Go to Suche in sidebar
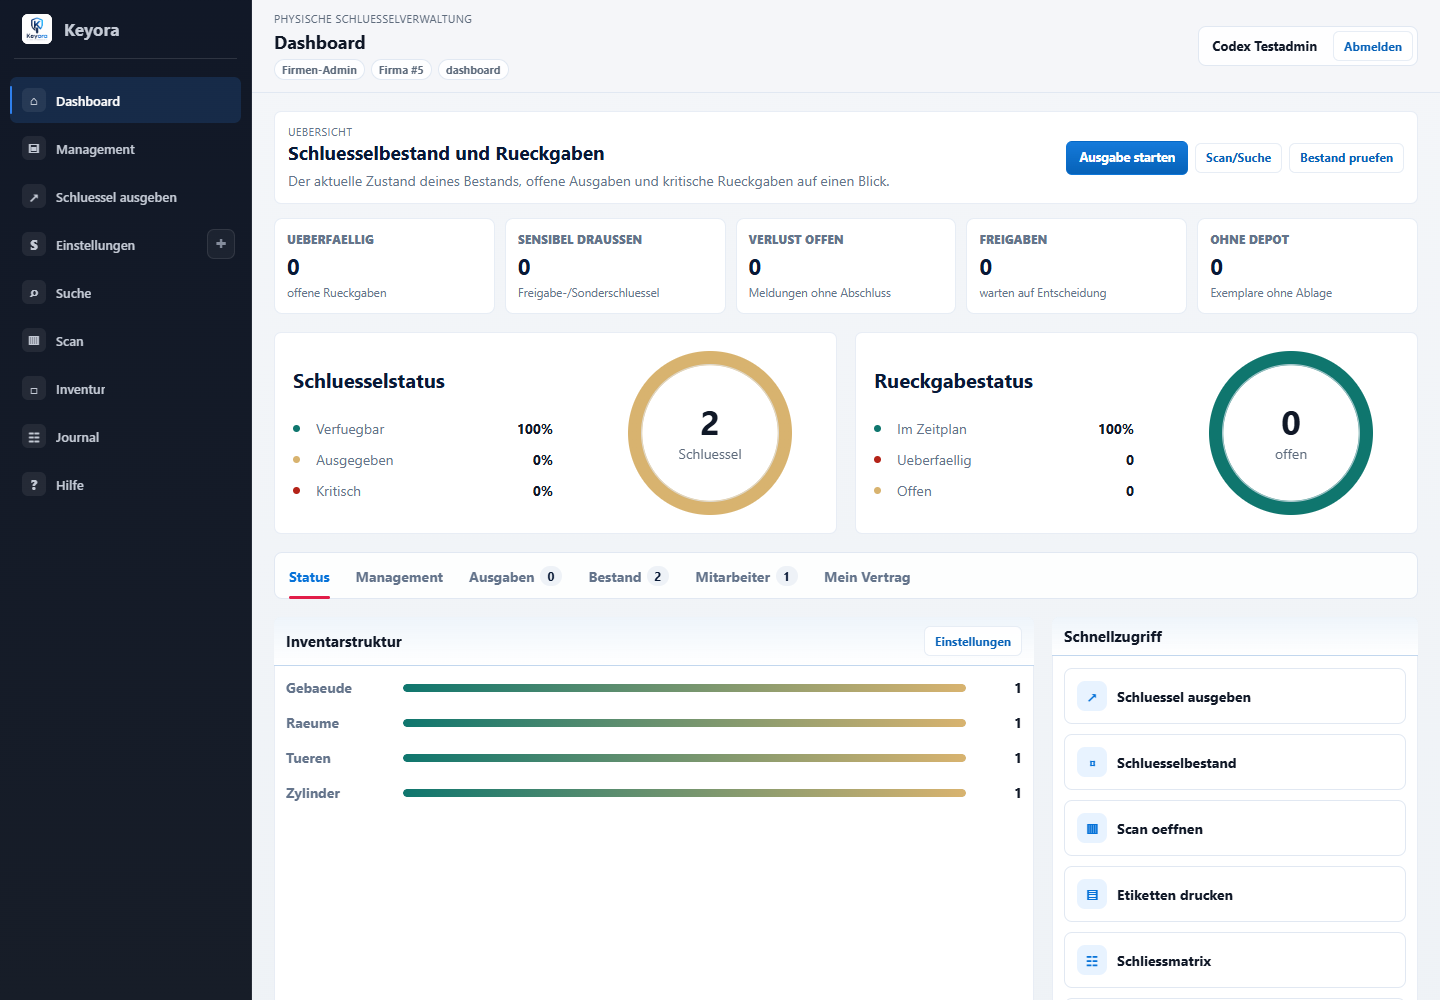The width and height of the screenshot is (1440, 1000). point(125,293)
